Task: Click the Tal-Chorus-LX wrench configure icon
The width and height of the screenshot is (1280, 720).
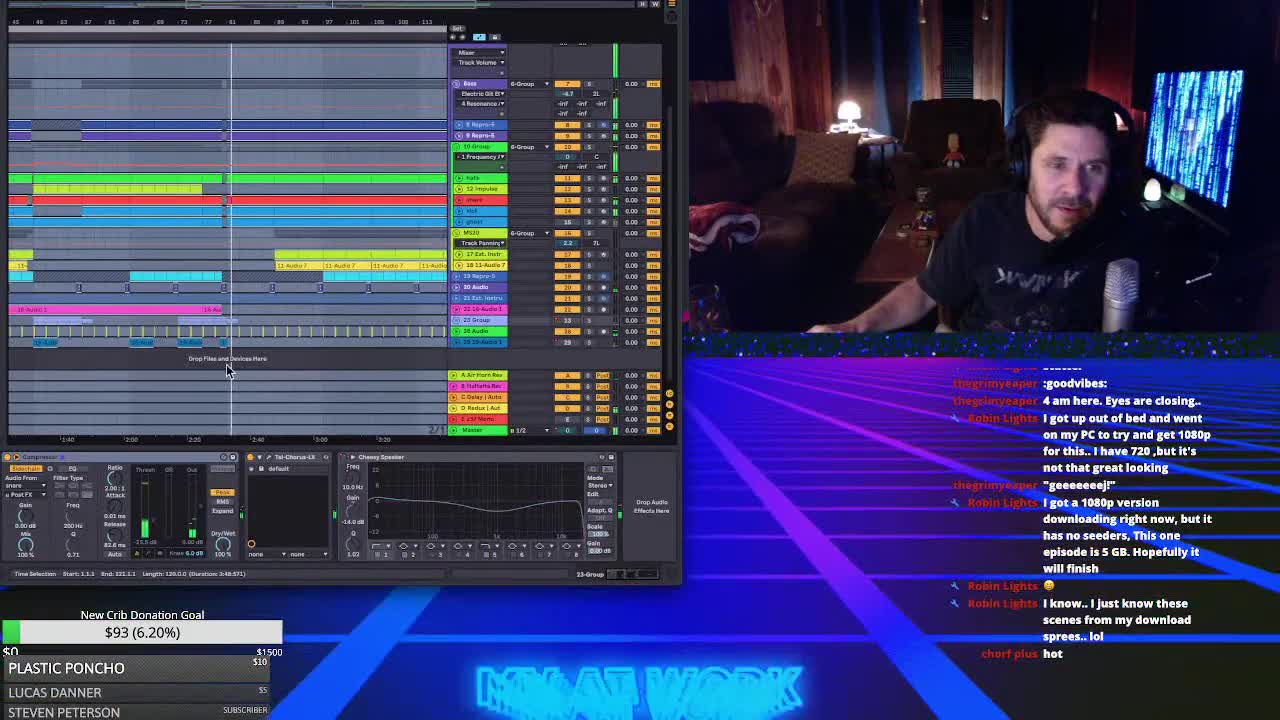Action: (x=268, y=457)
